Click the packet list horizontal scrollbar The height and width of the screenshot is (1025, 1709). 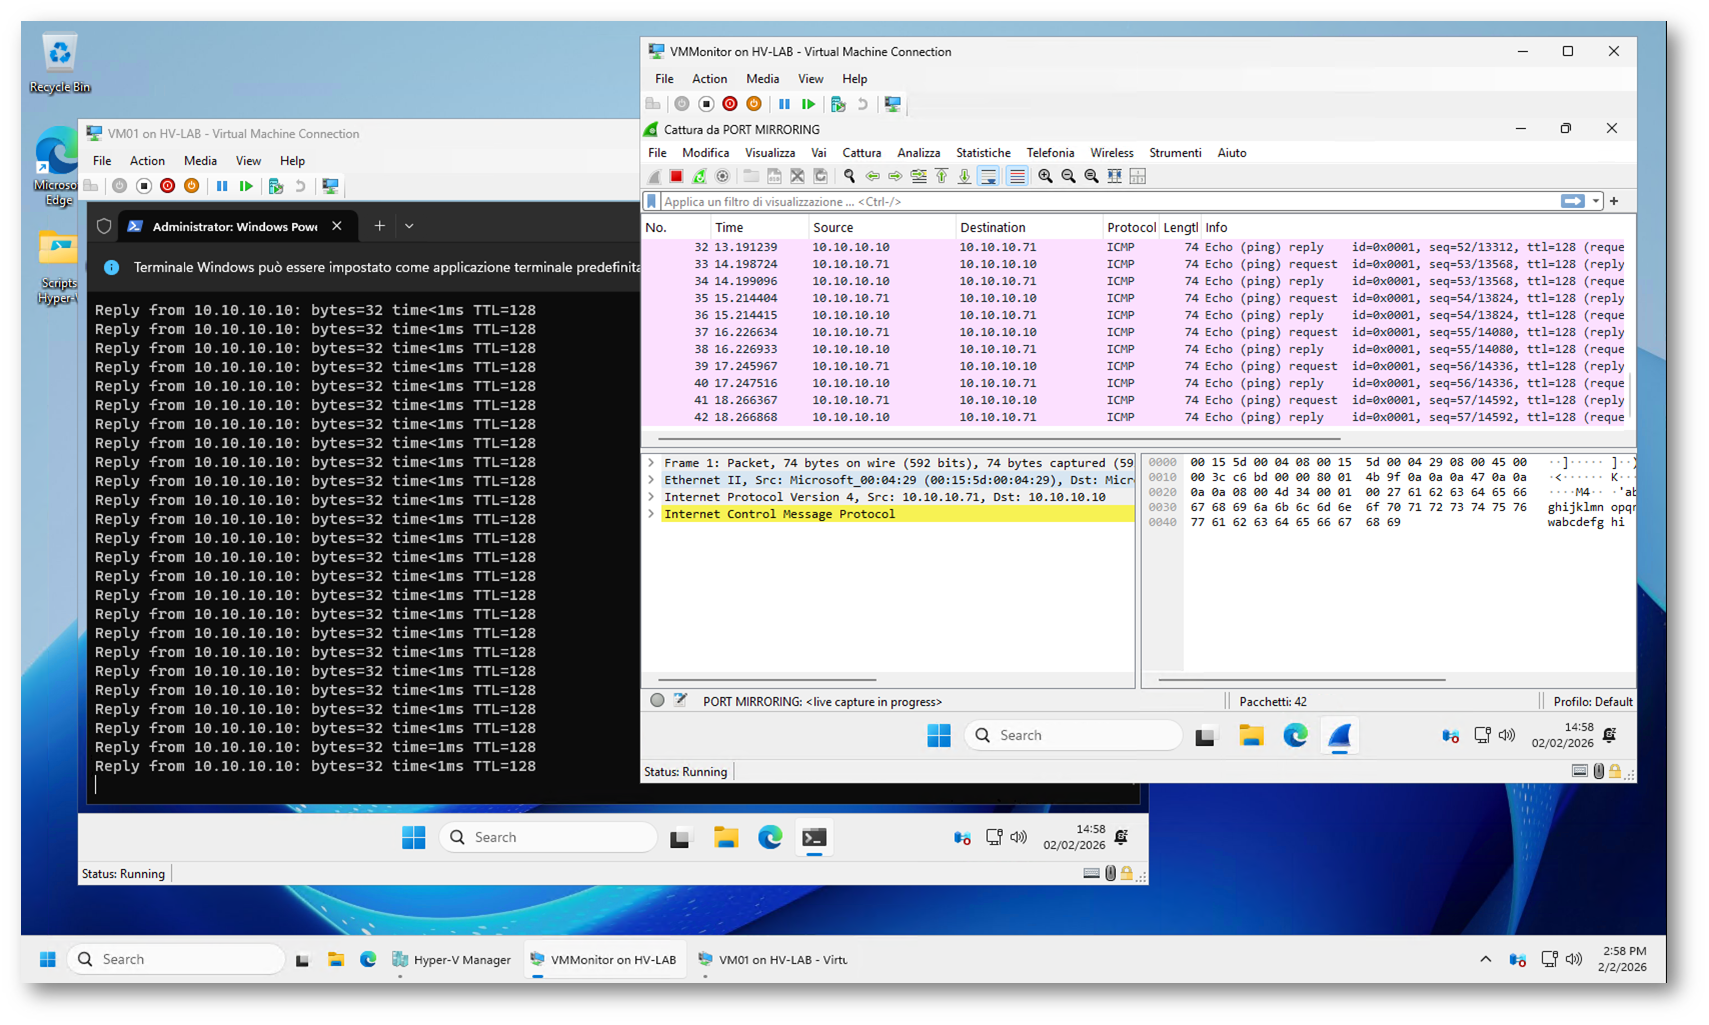pyautogui.click(x=998, y=438)
